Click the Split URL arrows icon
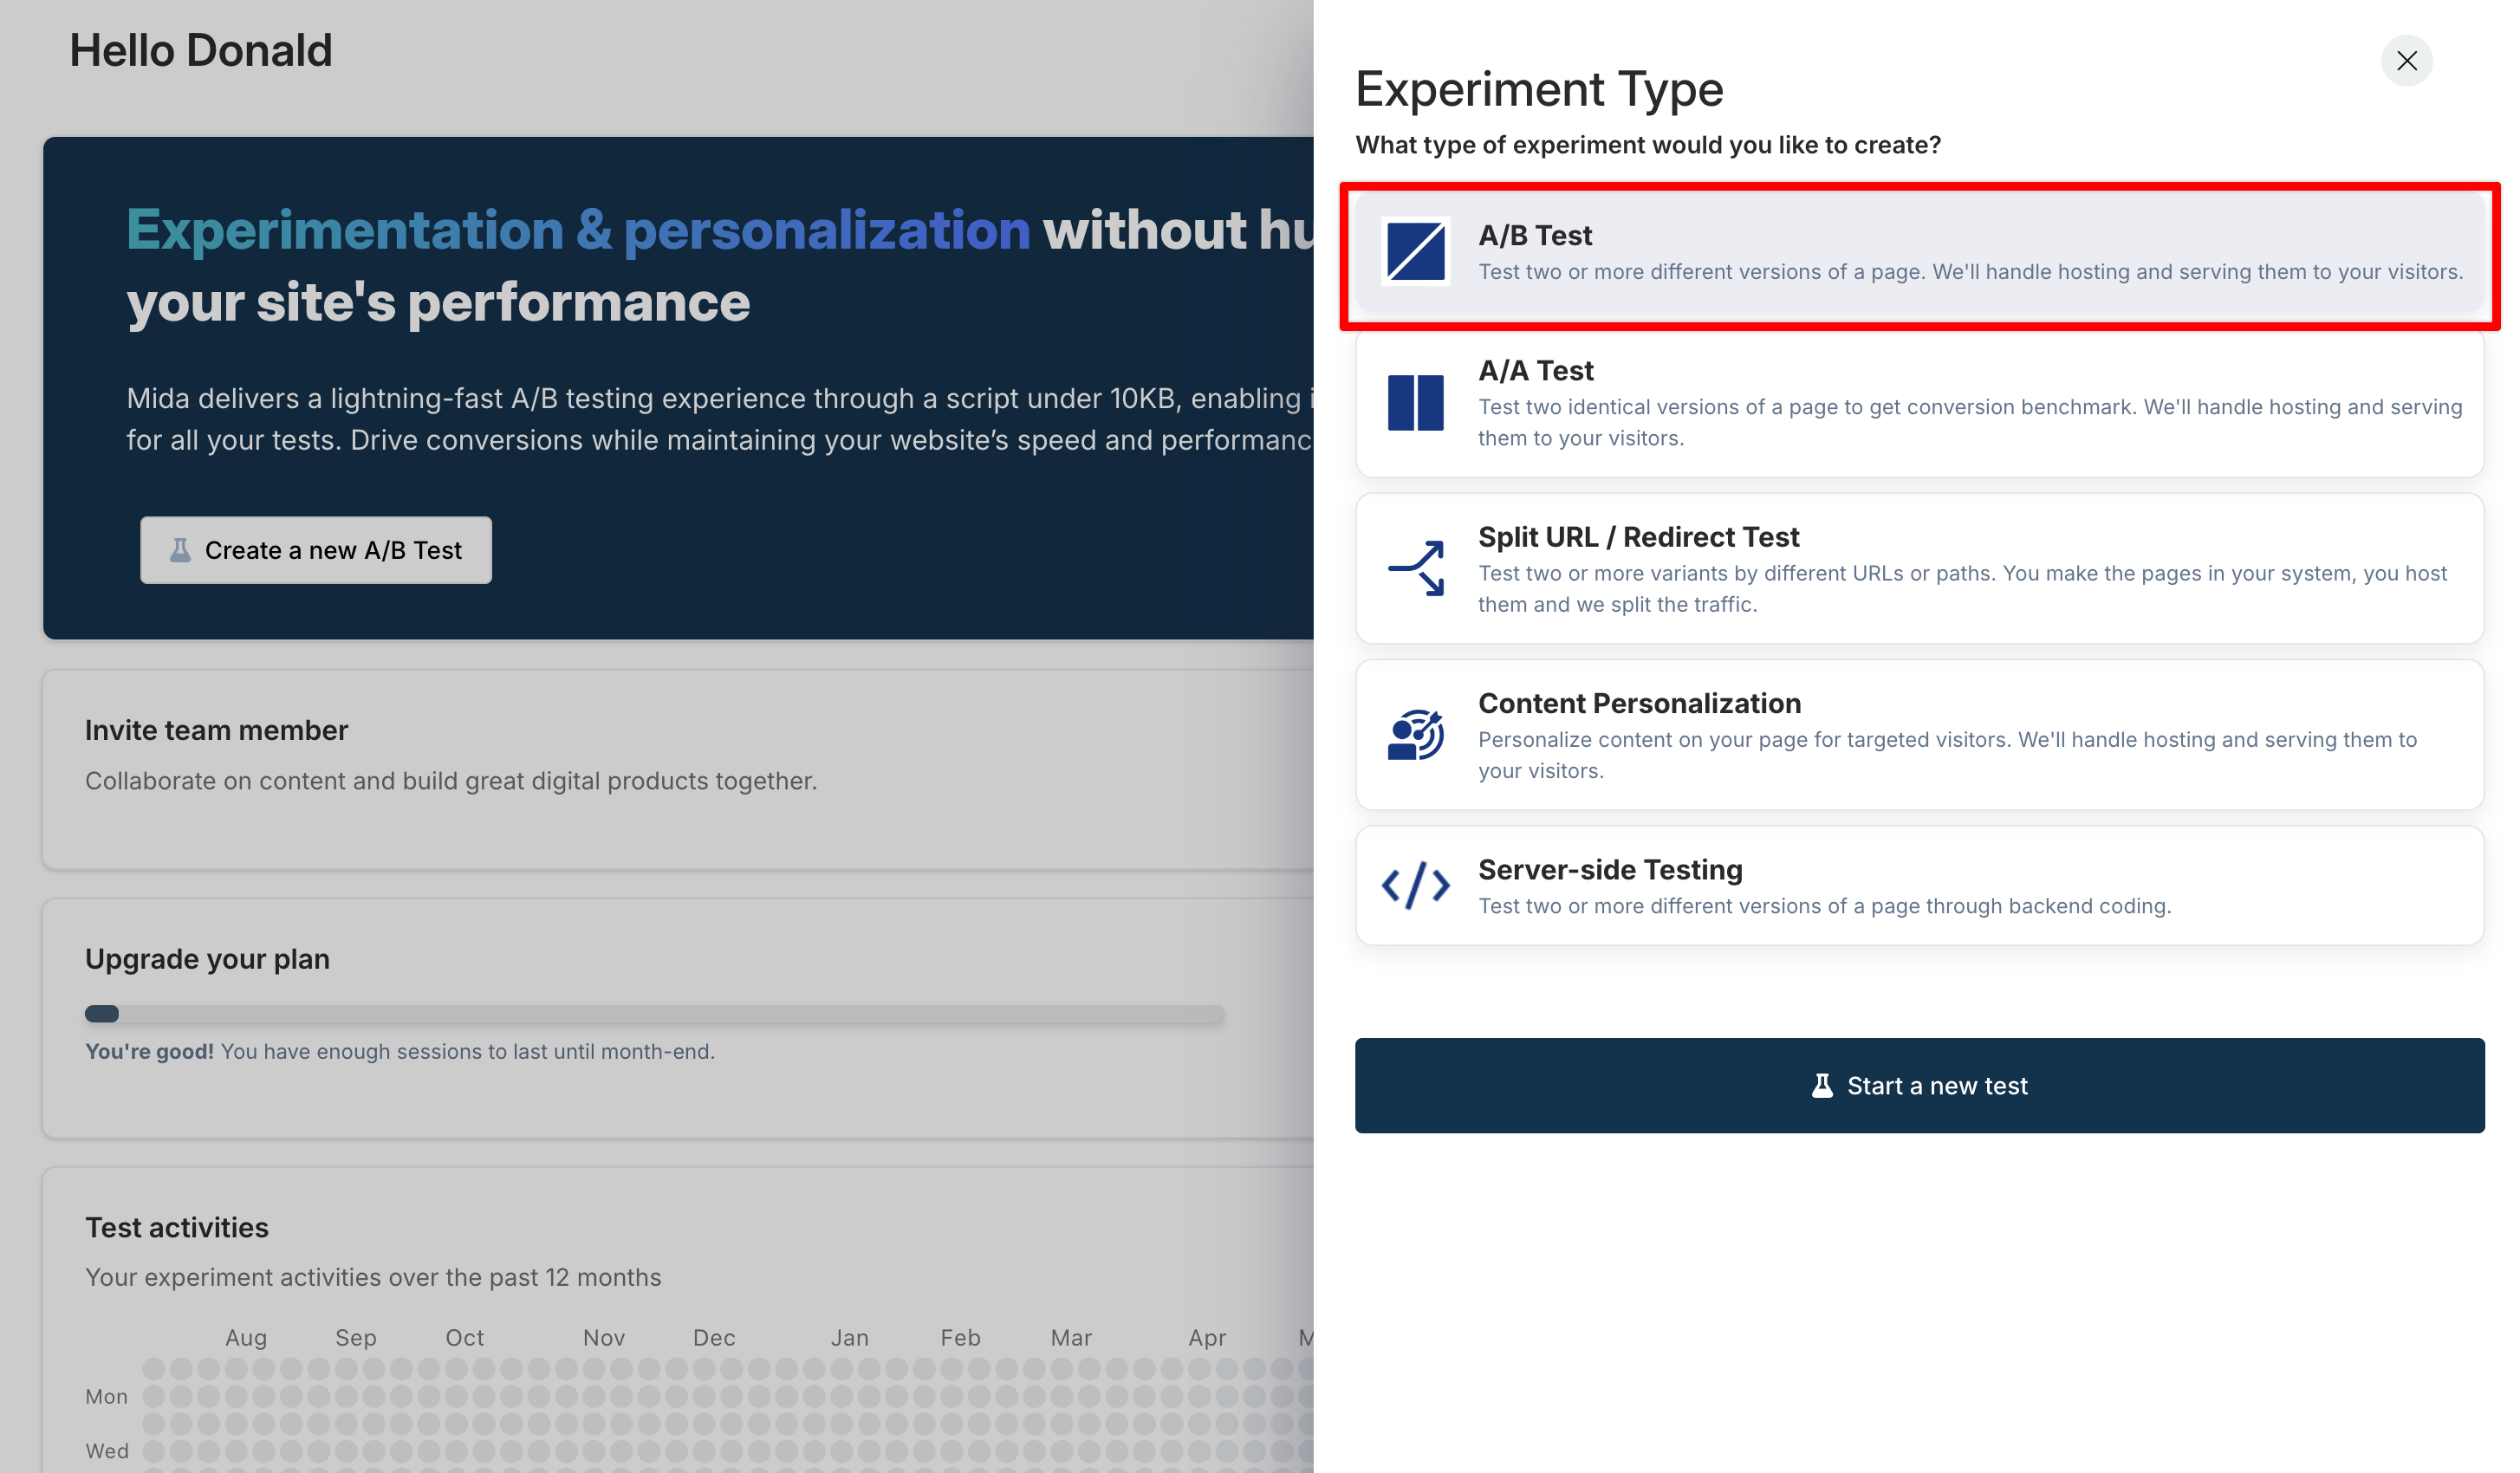The height and width of the screenshot is (1473, 2520). [x=1415, y=568]
